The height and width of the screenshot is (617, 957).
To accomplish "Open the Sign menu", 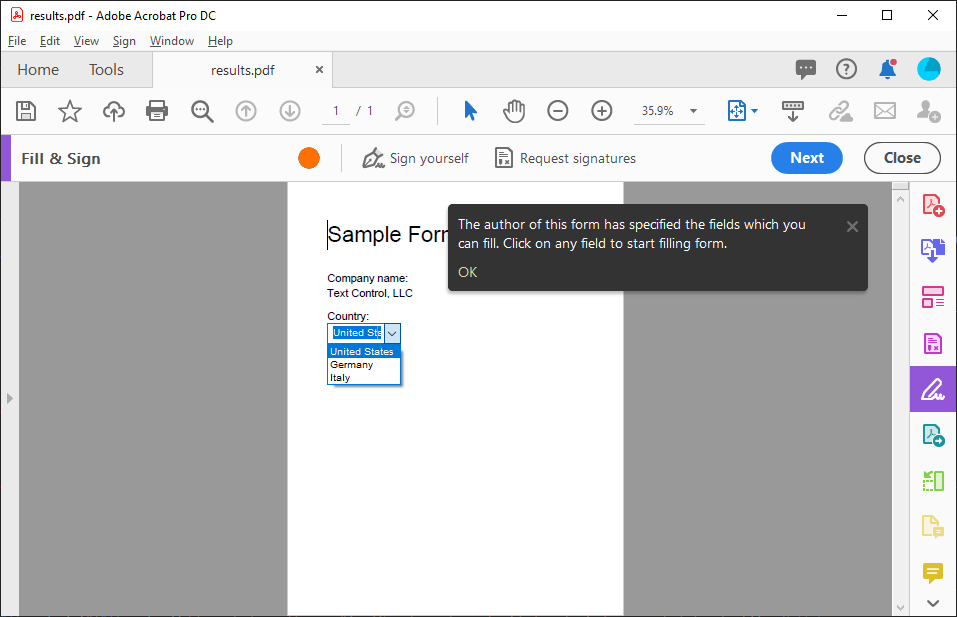I will tap(124, 41).
